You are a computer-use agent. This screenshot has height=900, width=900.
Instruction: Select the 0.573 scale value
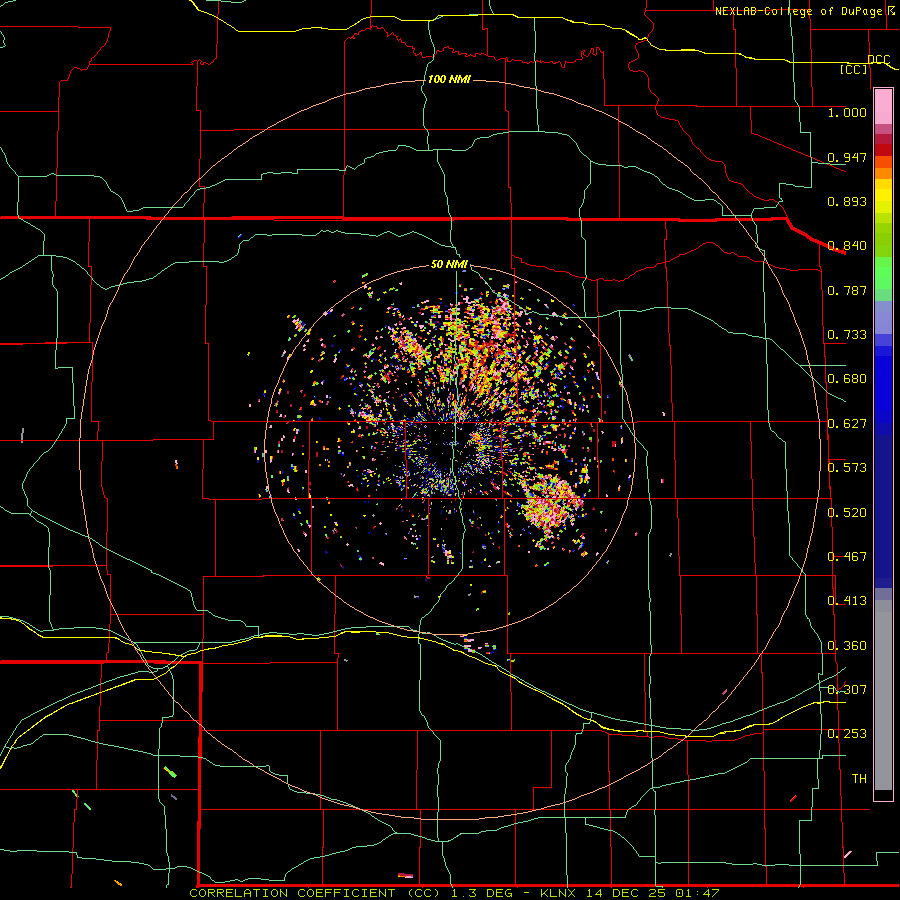(x=847, y=468)
